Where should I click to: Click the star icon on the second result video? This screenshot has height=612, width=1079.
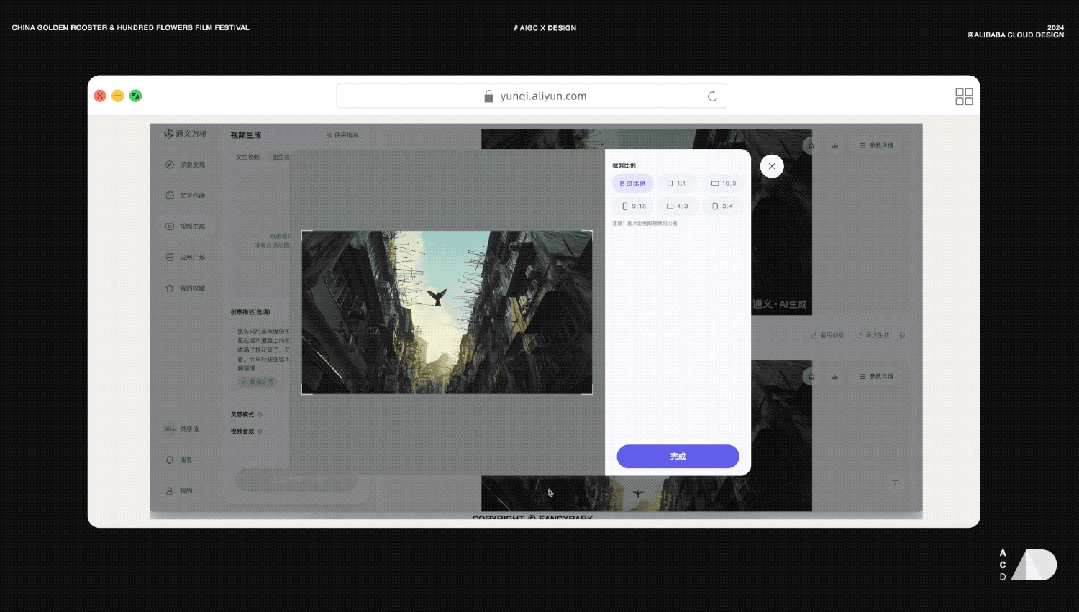click(811, 377)
